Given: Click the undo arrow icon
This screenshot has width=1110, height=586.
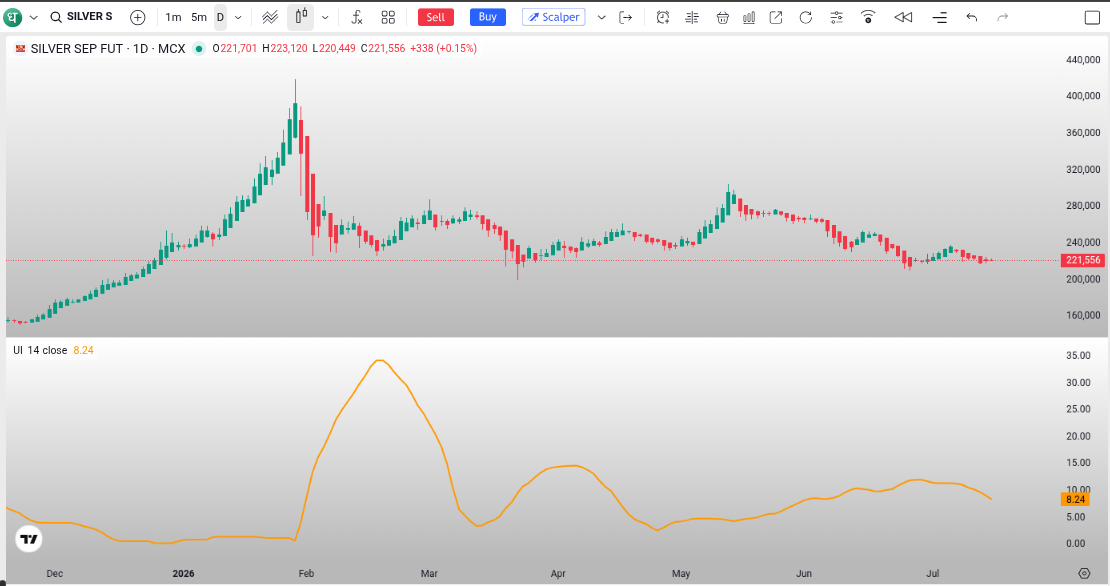Looking at the screenshot, I should coord(972,17).
